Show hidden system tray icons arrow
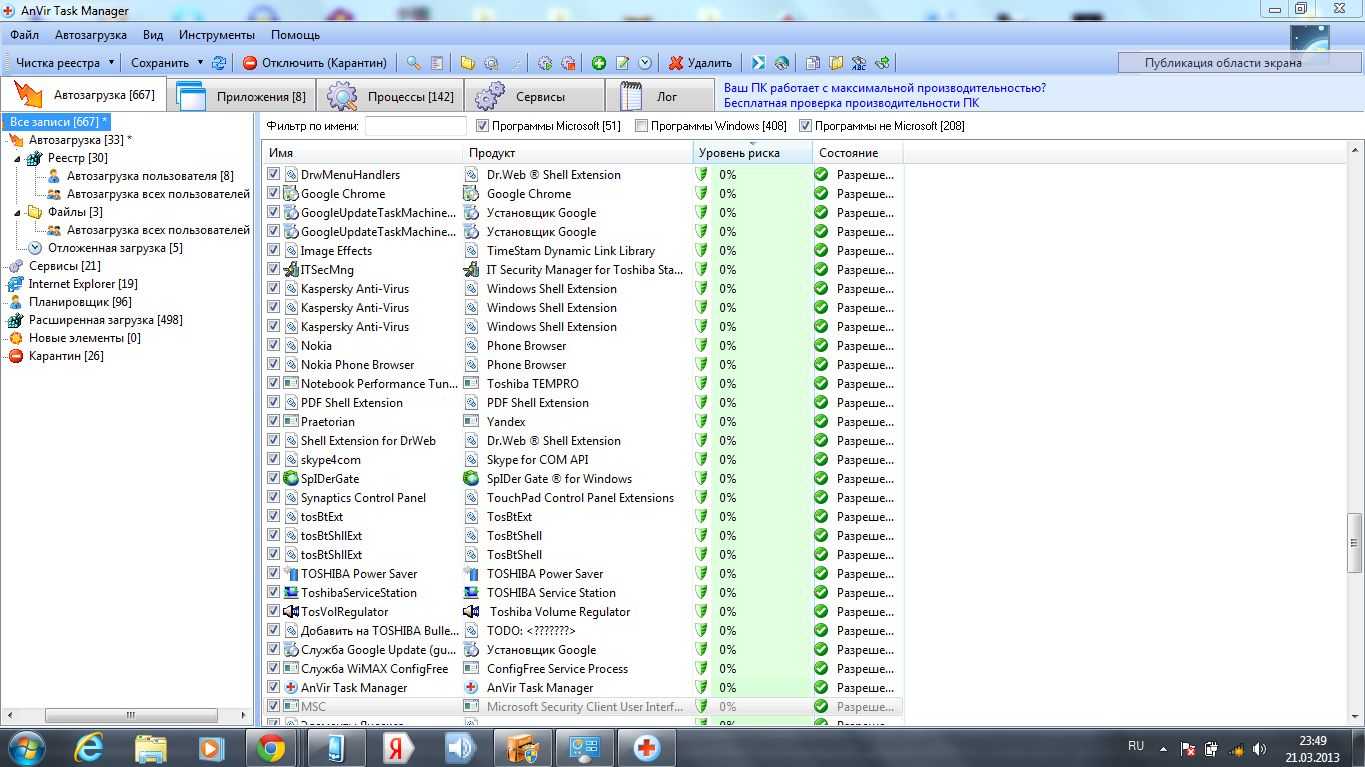Image resolution: width=1365 pixels, height=767 pixels. [1163, 748]
